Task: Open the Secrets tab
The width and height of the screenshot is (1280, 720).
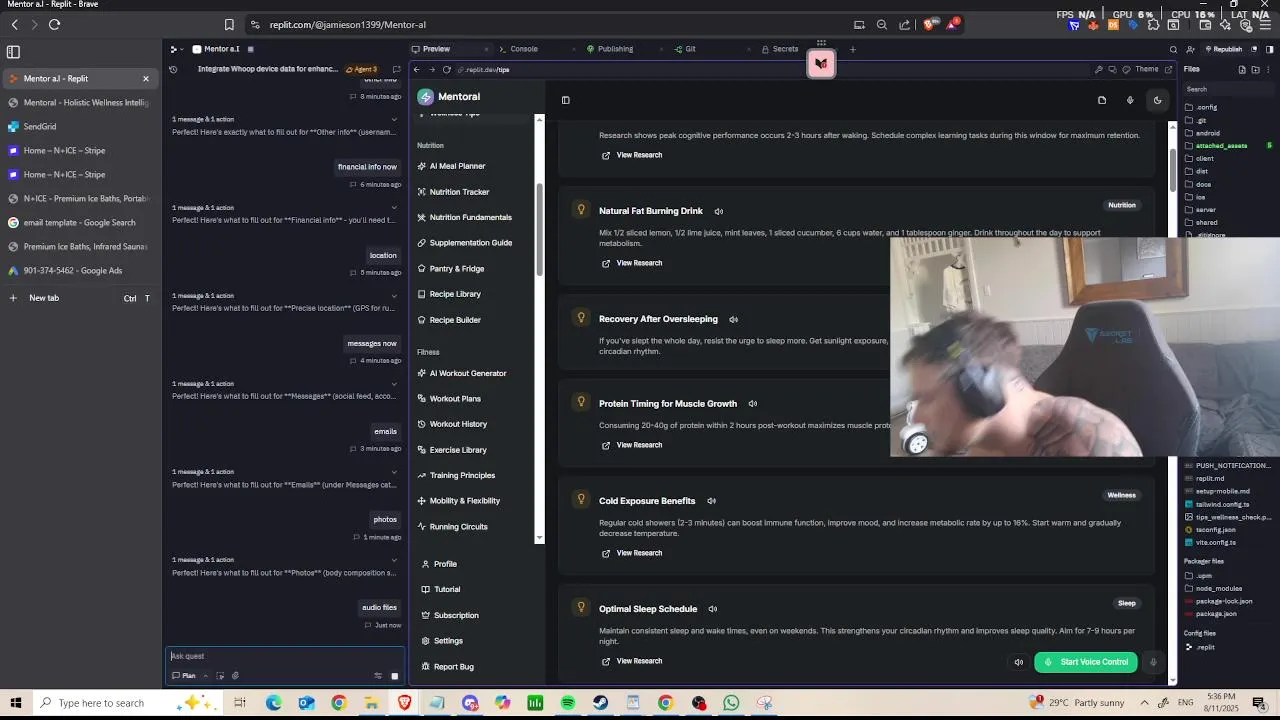Action: click(785, 49)
